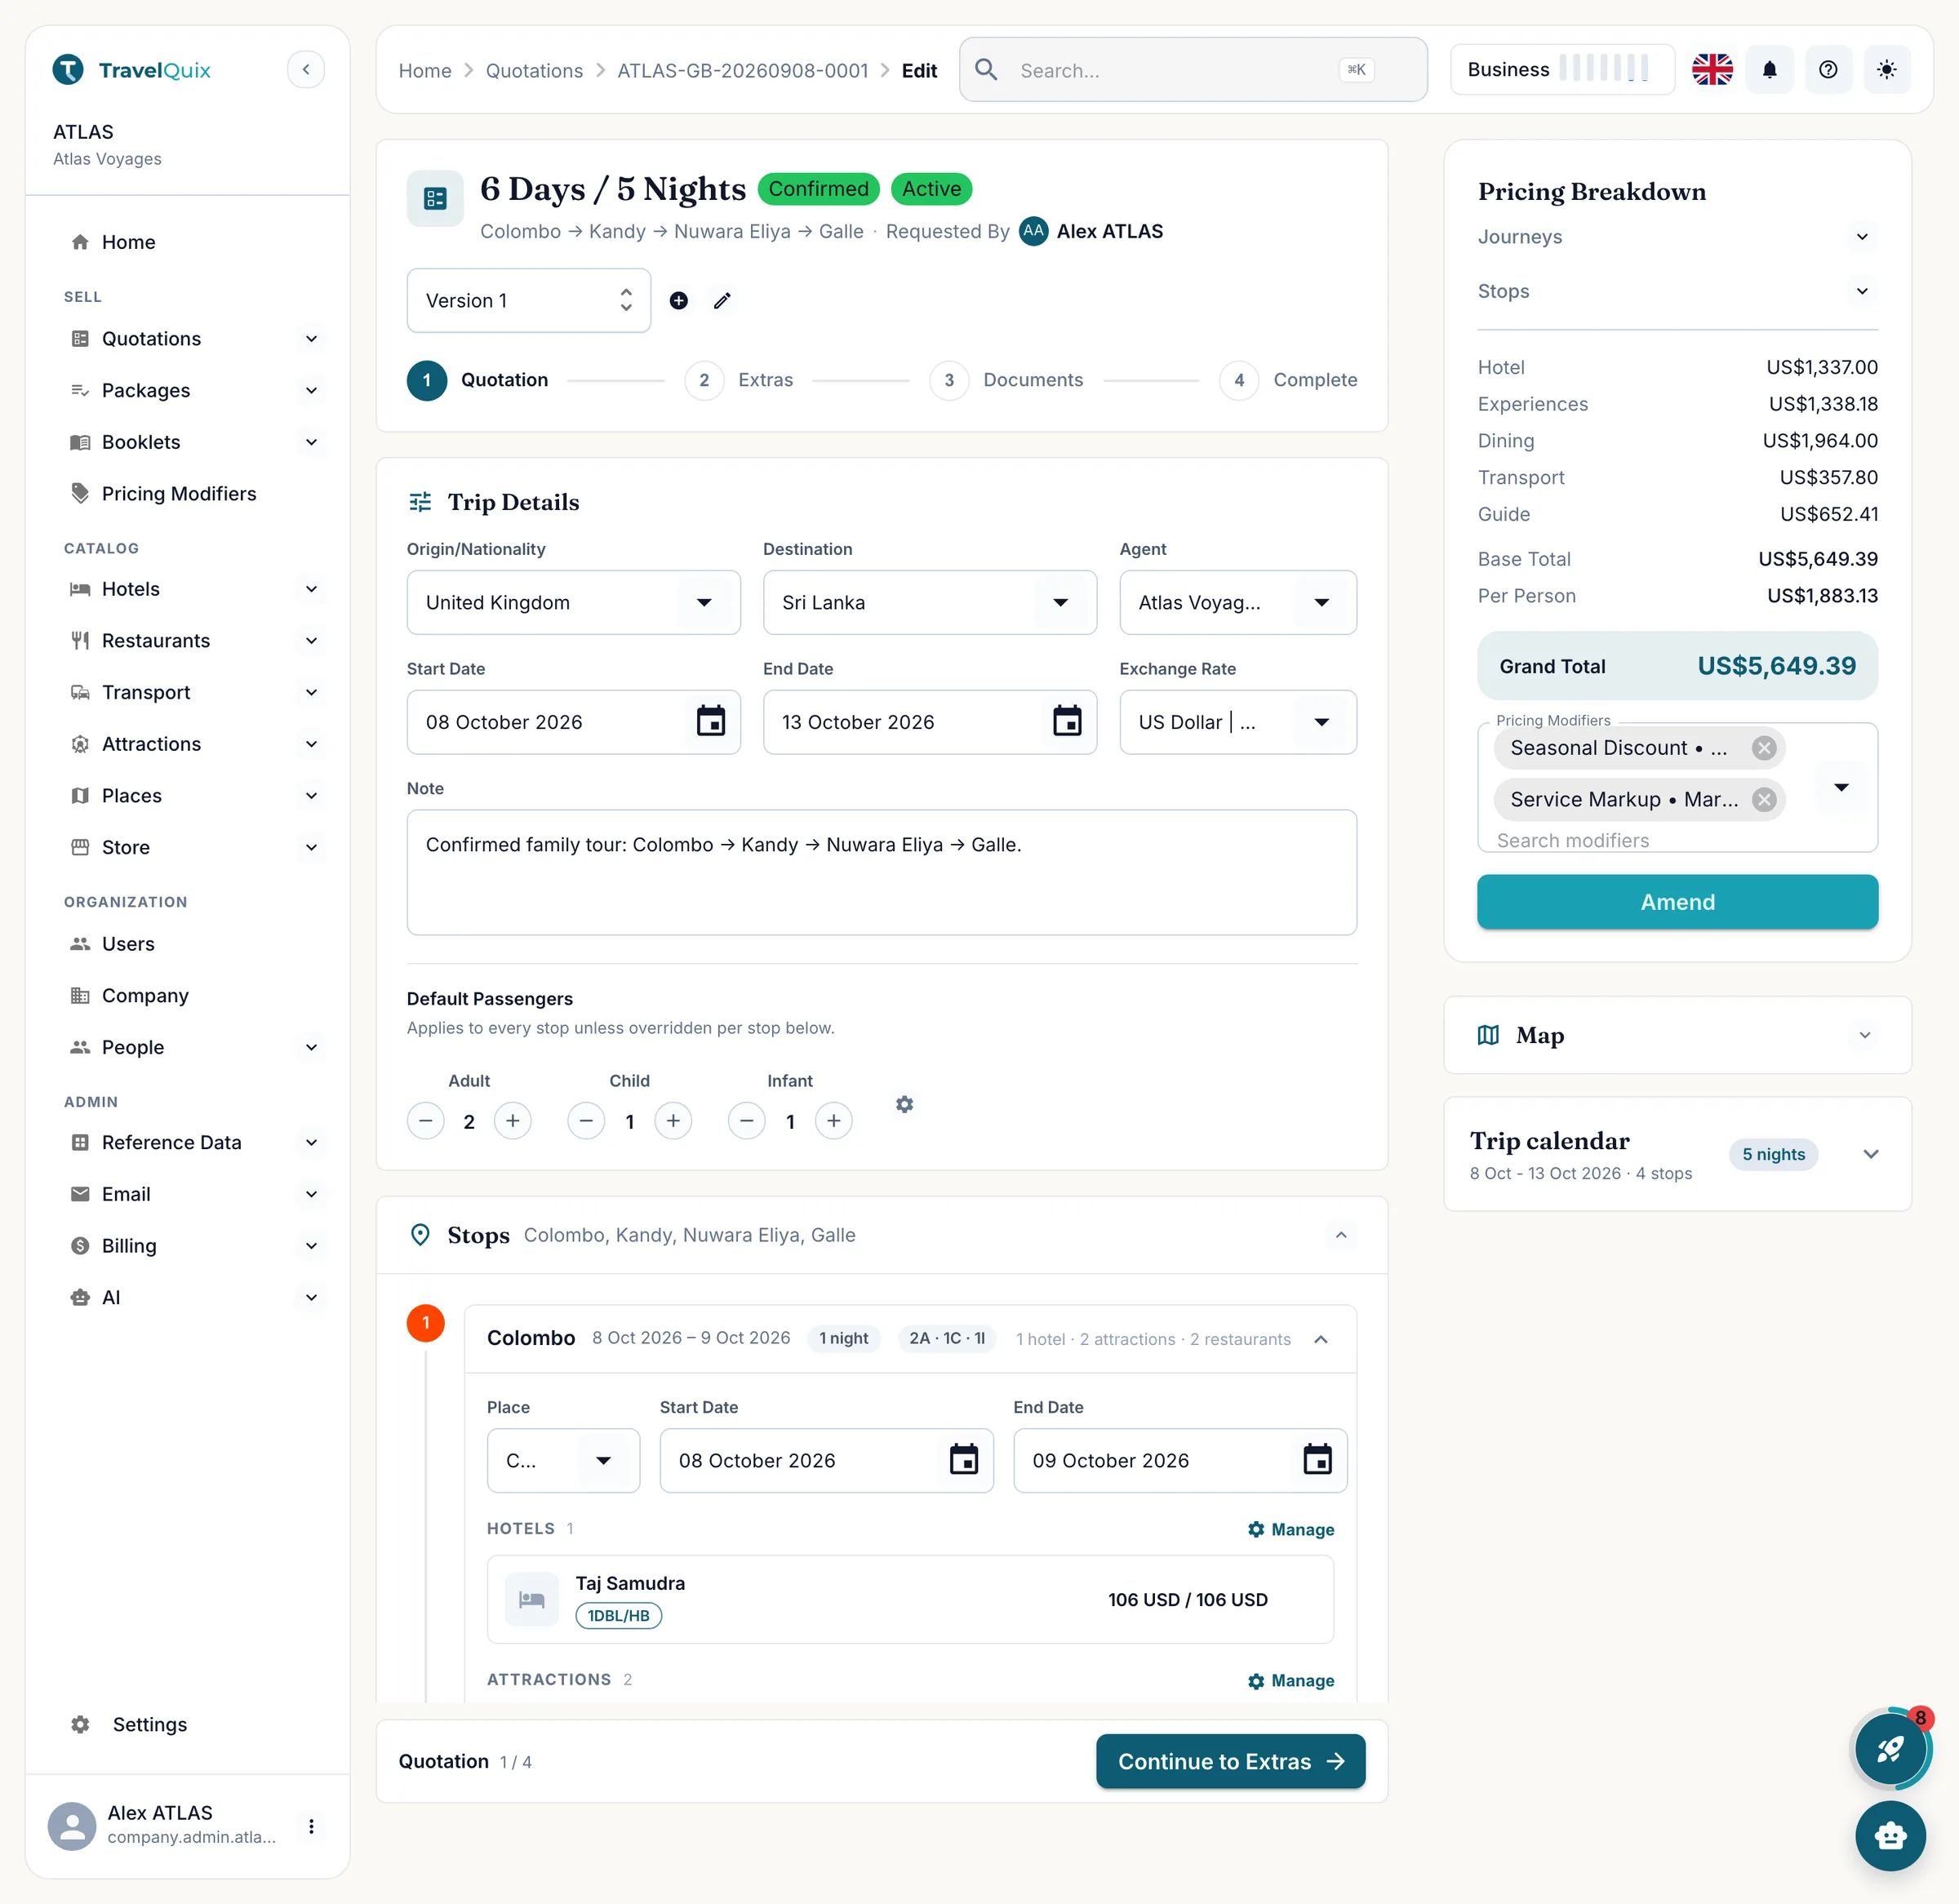Screen dimensions: 1959x1904
Task: Open user menu three-dots beside Alex ATLAS
Action: tap(311, 1826)
